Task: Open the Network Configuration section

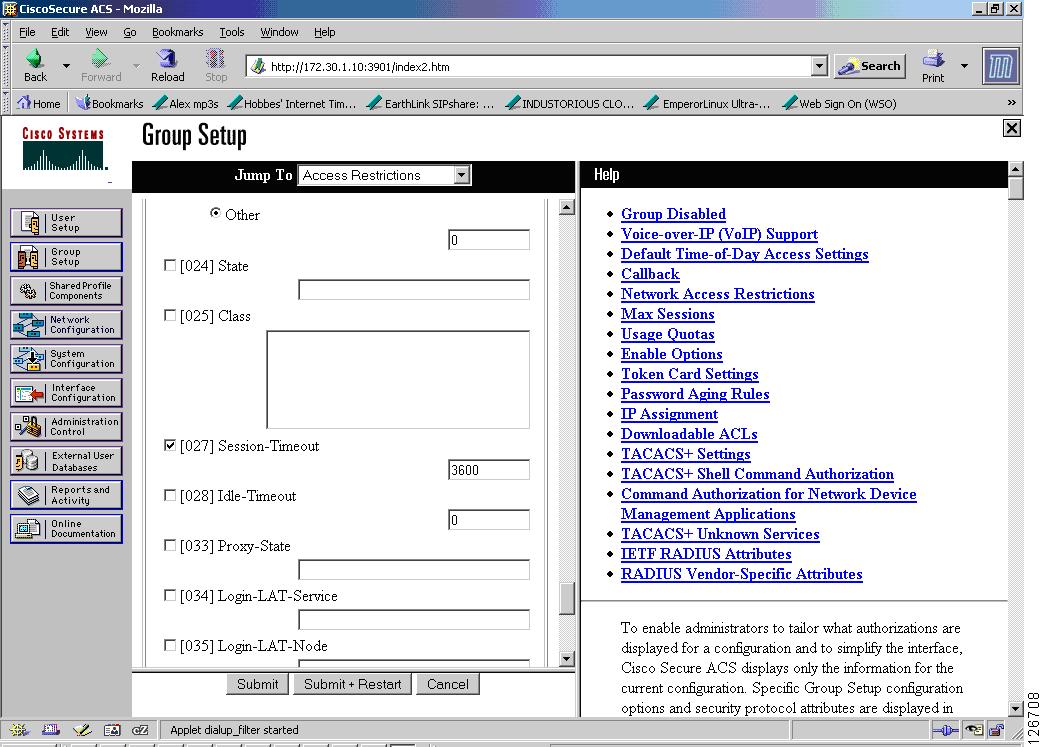Action: tap(66, 324)
